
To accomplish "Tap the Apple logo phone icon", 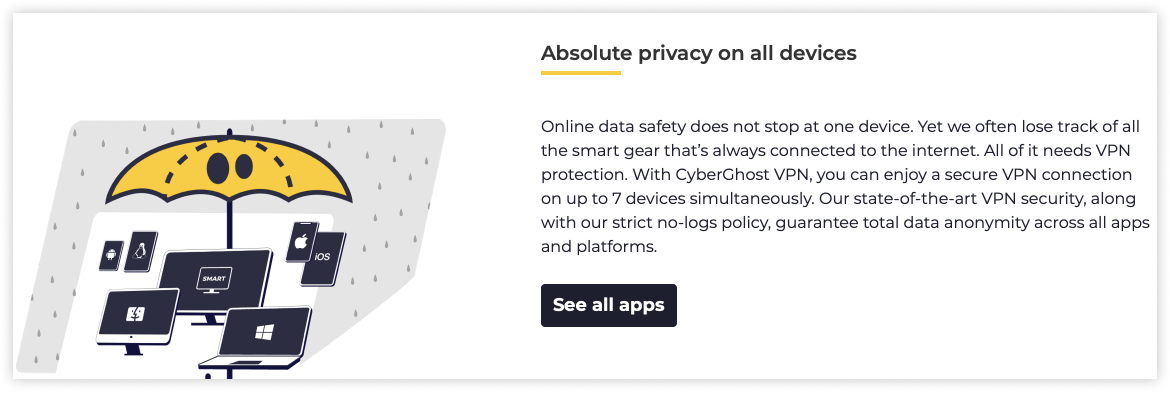I will coord(302,242).
